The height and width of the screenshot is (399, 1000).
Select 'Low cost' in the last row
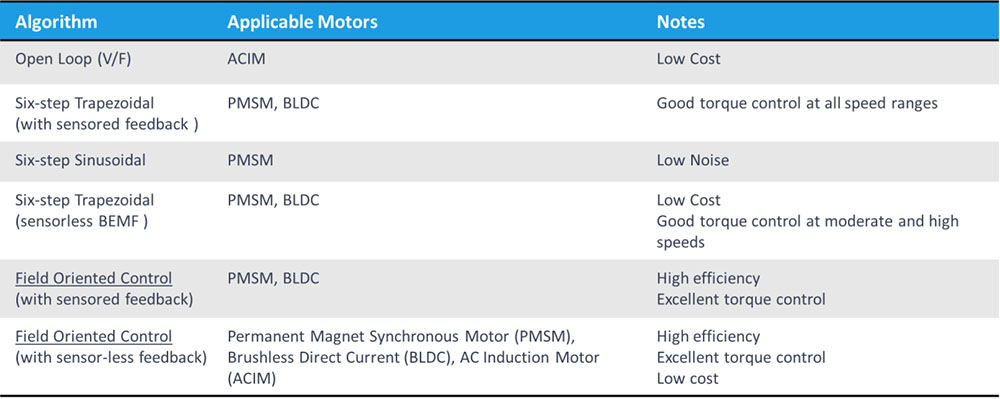pyautogui.click(x=688, y=378)
